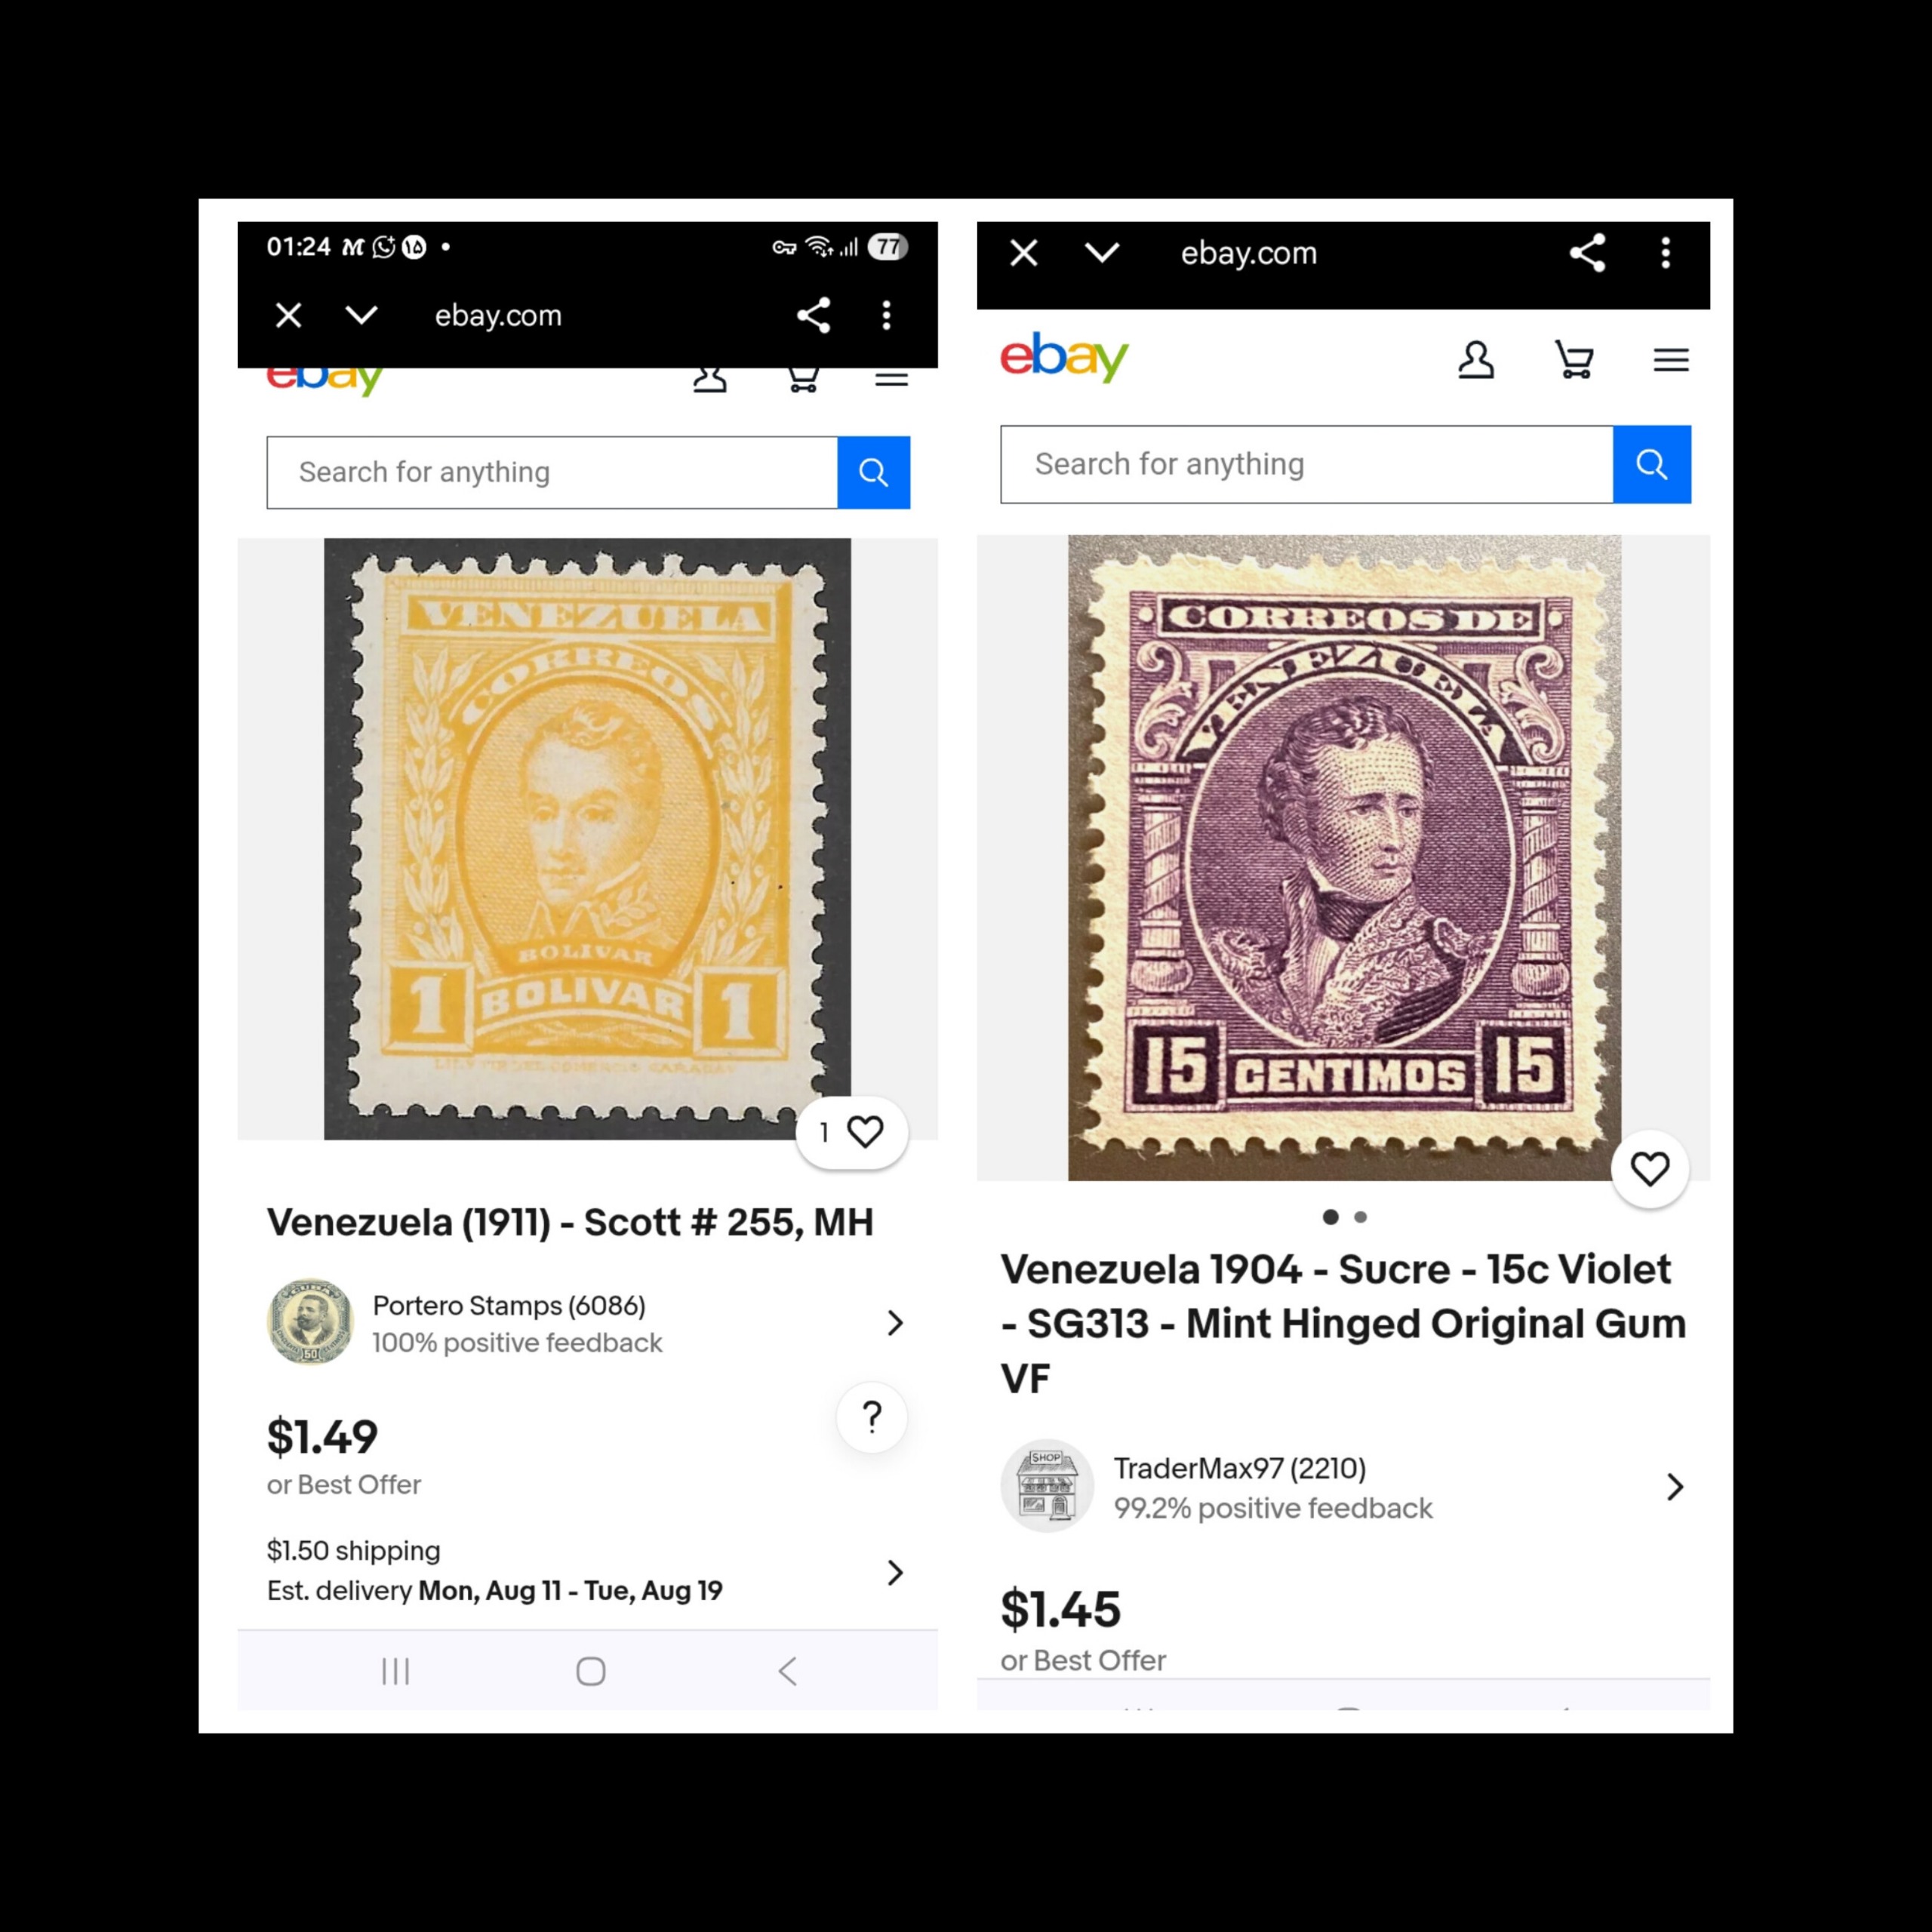Expand TraderMax97 seller details chevron
The image size is (1932, 1932).
click(x=1675, y=1487)
